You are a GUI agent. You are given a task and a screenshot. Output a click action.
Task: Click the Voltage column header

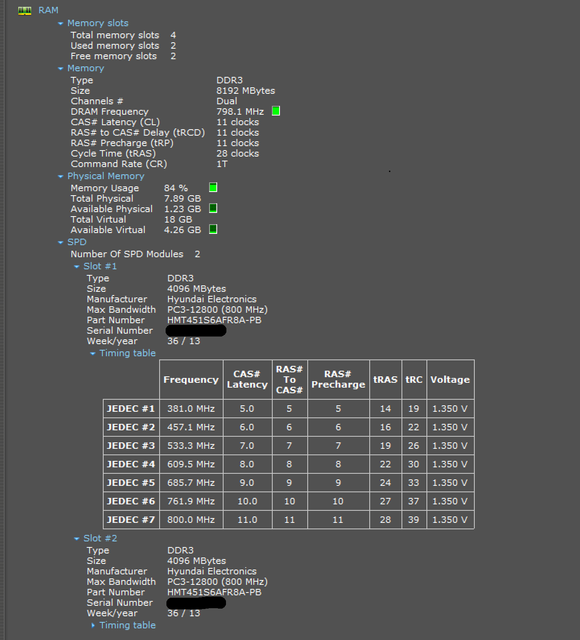pyautogui.click(x=450, y=380)
